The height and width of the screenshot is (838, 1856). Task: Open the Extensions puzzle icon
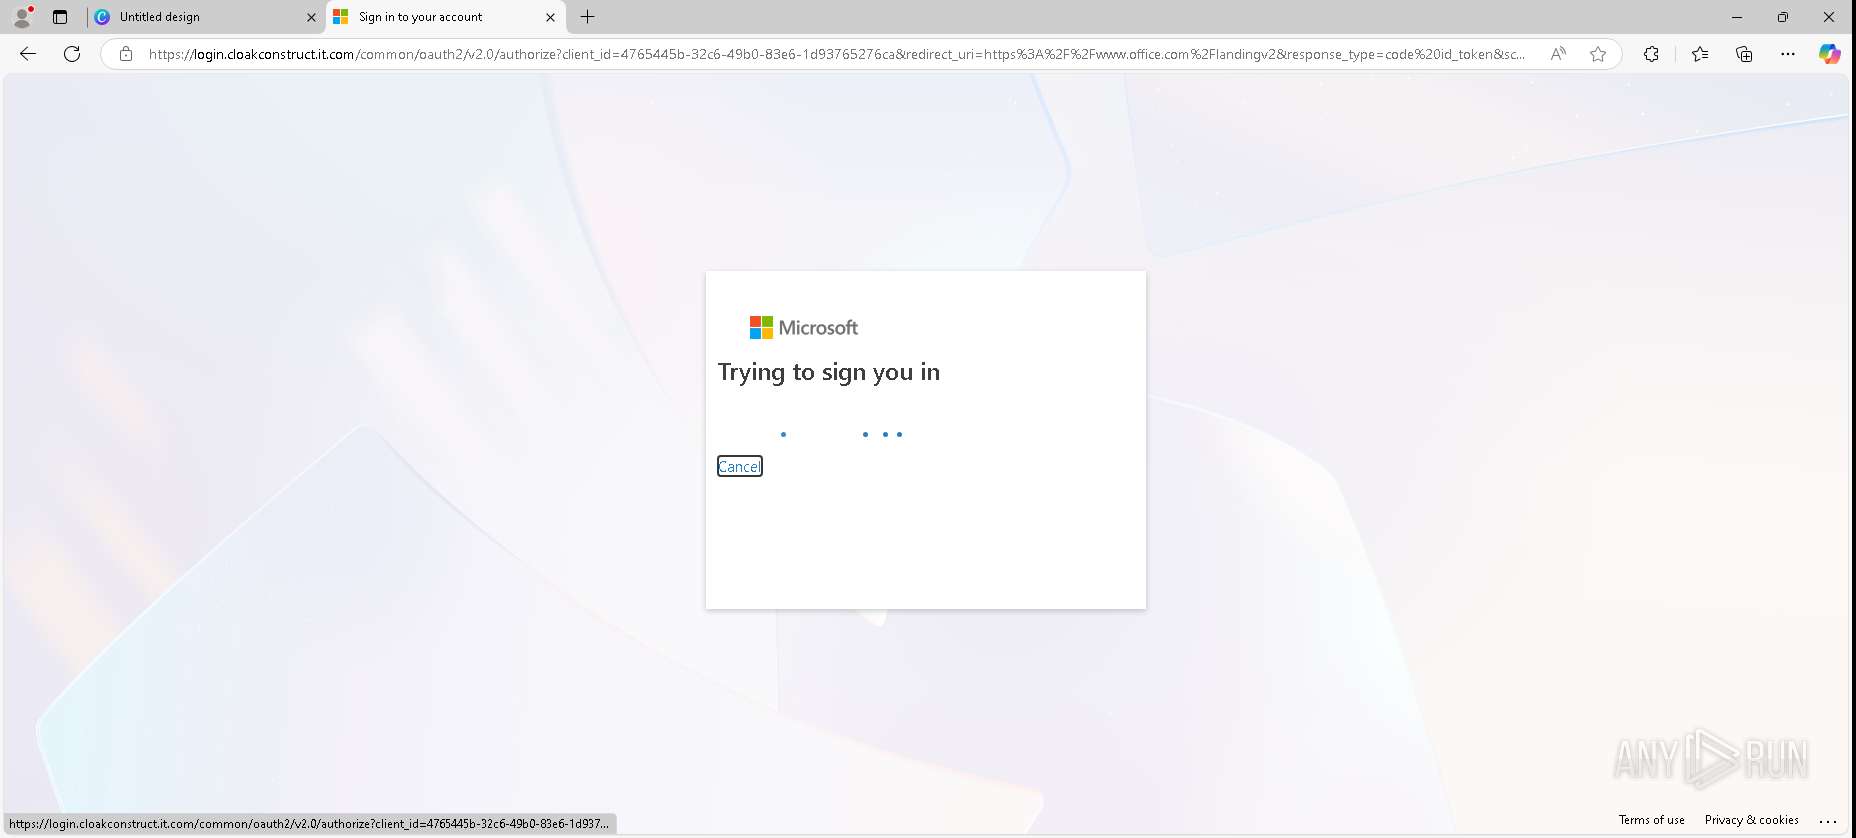(1651, 54)
